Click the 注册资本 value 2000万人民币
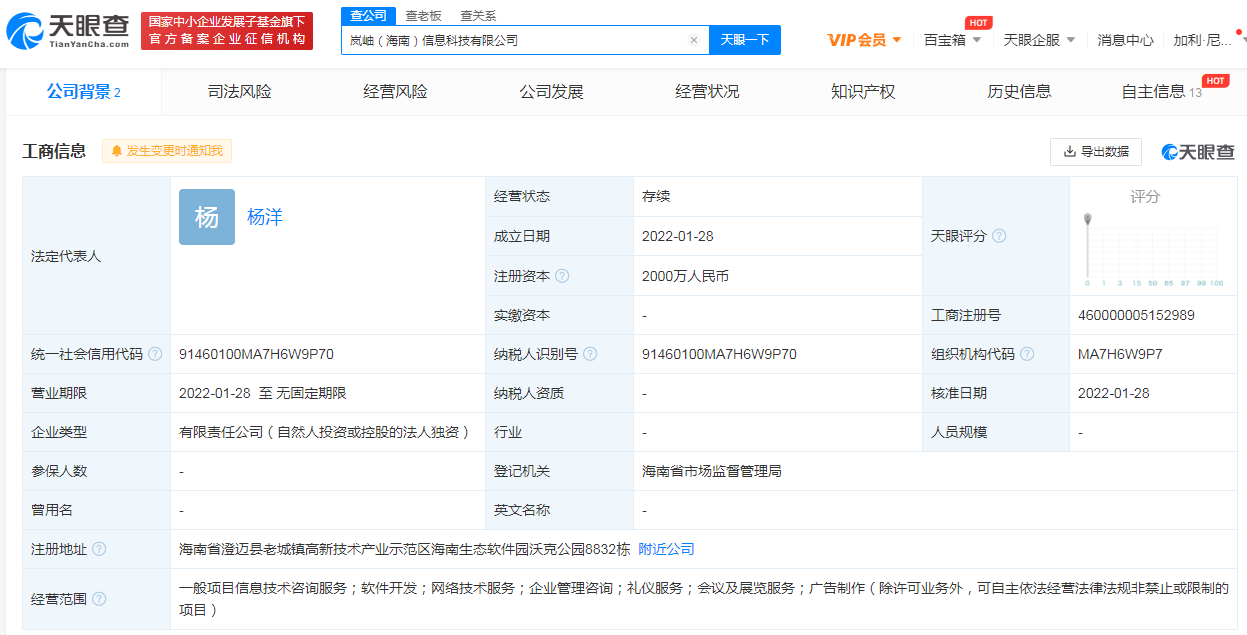This screenshot has width=1247, height=635. tap(685, 276)
